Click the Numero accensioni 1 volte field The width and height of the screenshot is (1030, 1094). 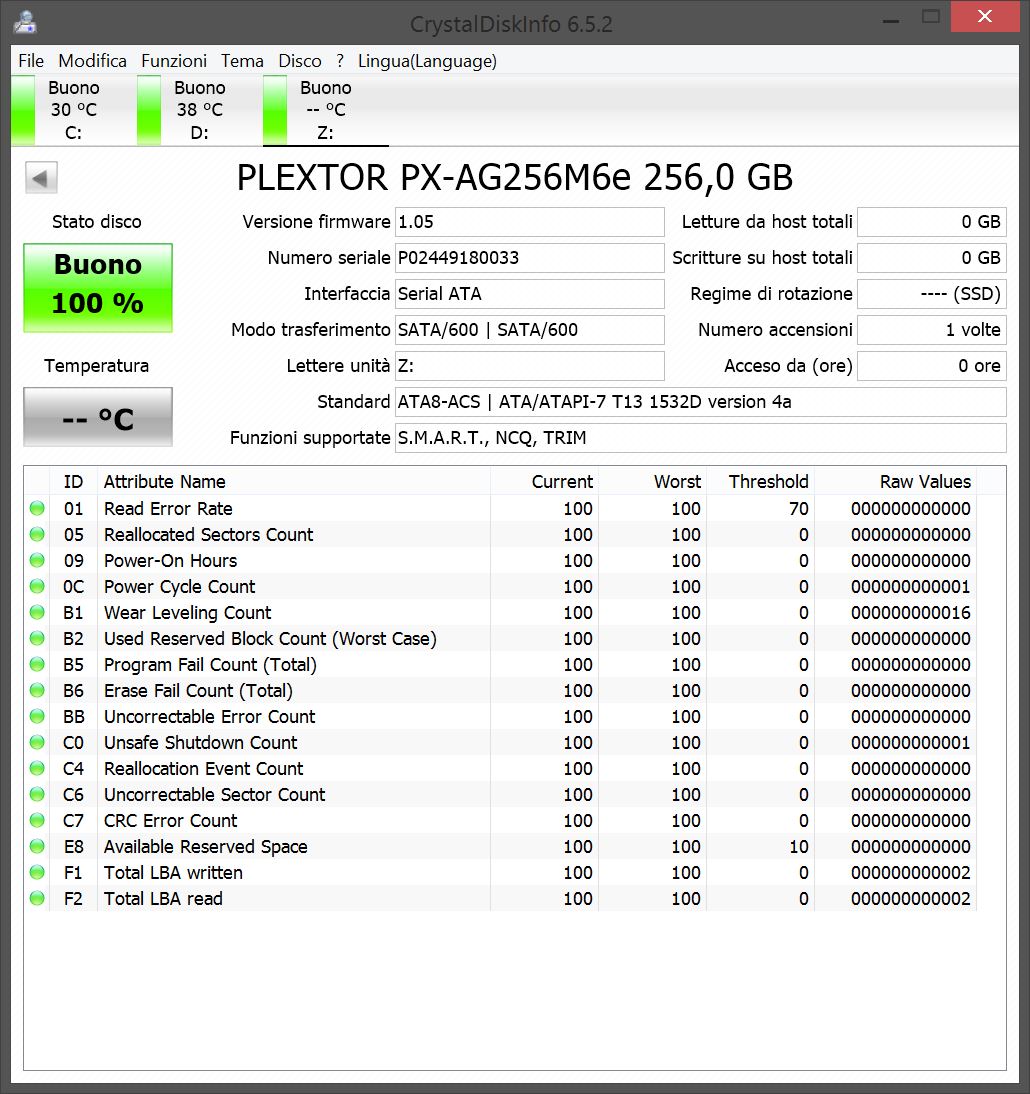[x=932, y=330]
